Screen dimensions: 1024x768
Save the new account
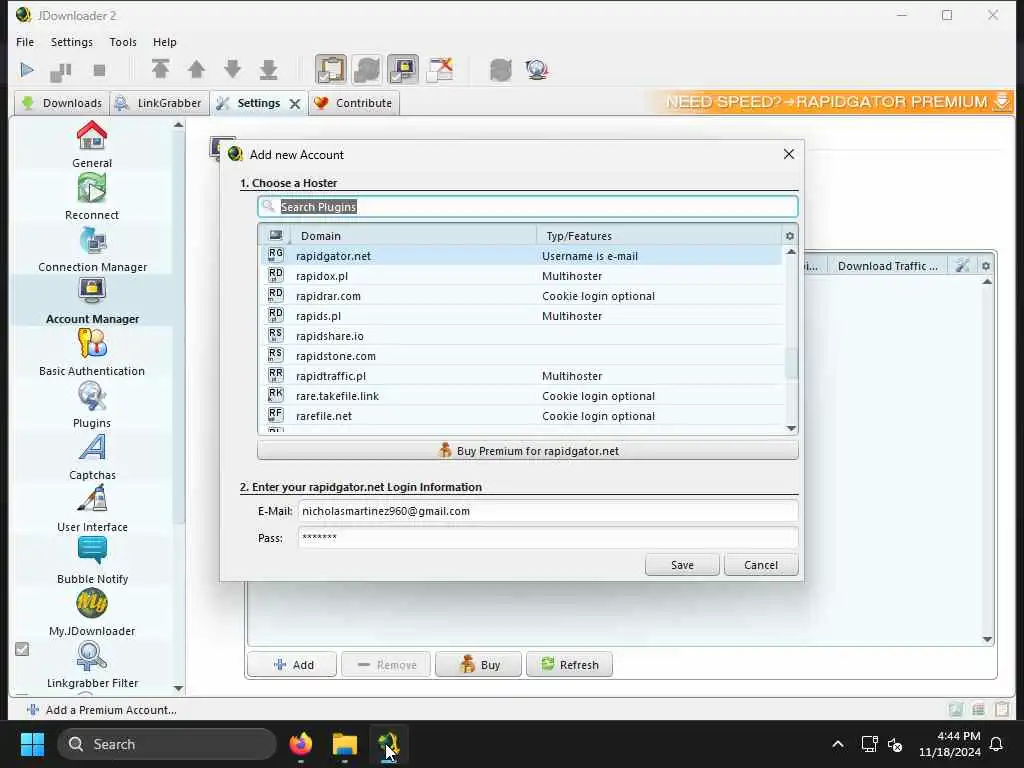pyautogui.click(x=682, y=565)
